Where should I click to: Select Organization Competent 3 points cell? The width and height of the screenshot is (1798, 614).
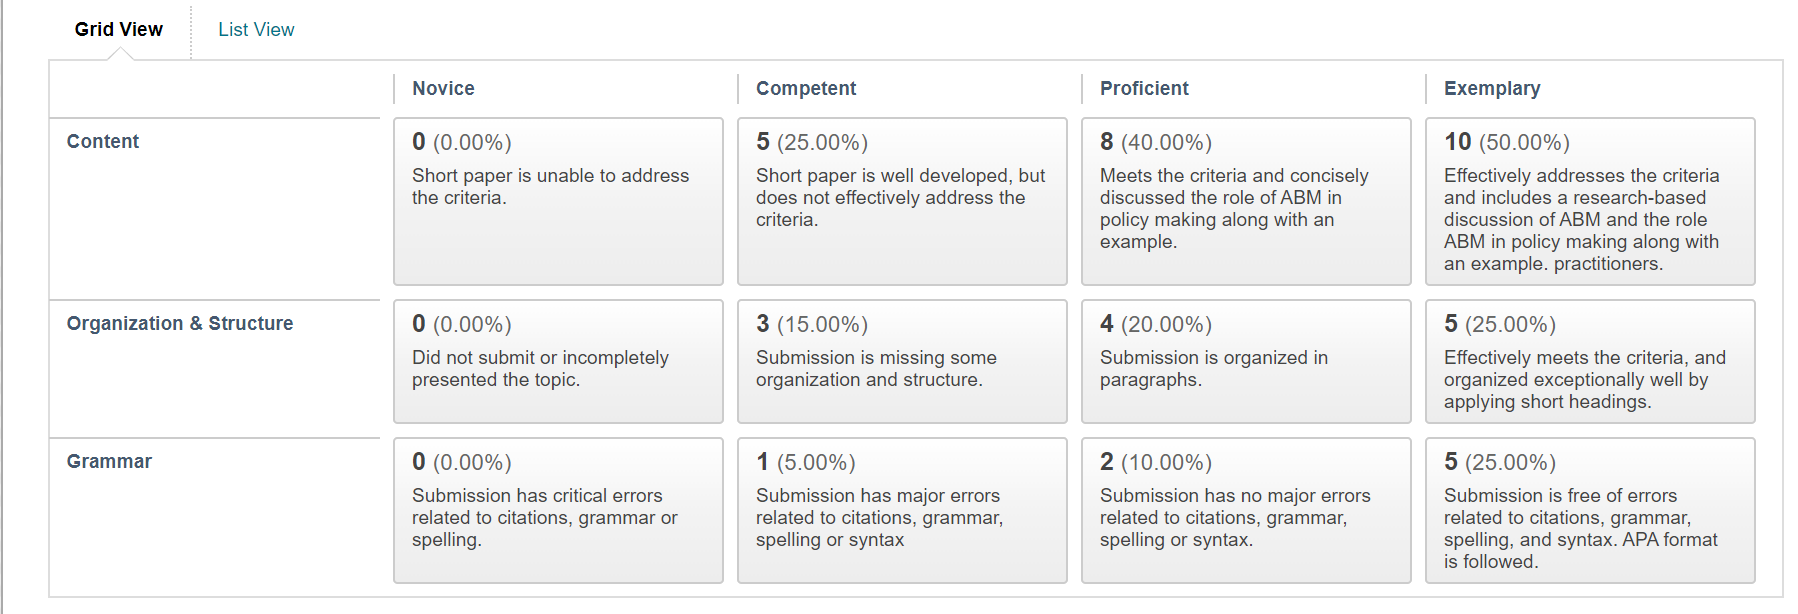902,362
